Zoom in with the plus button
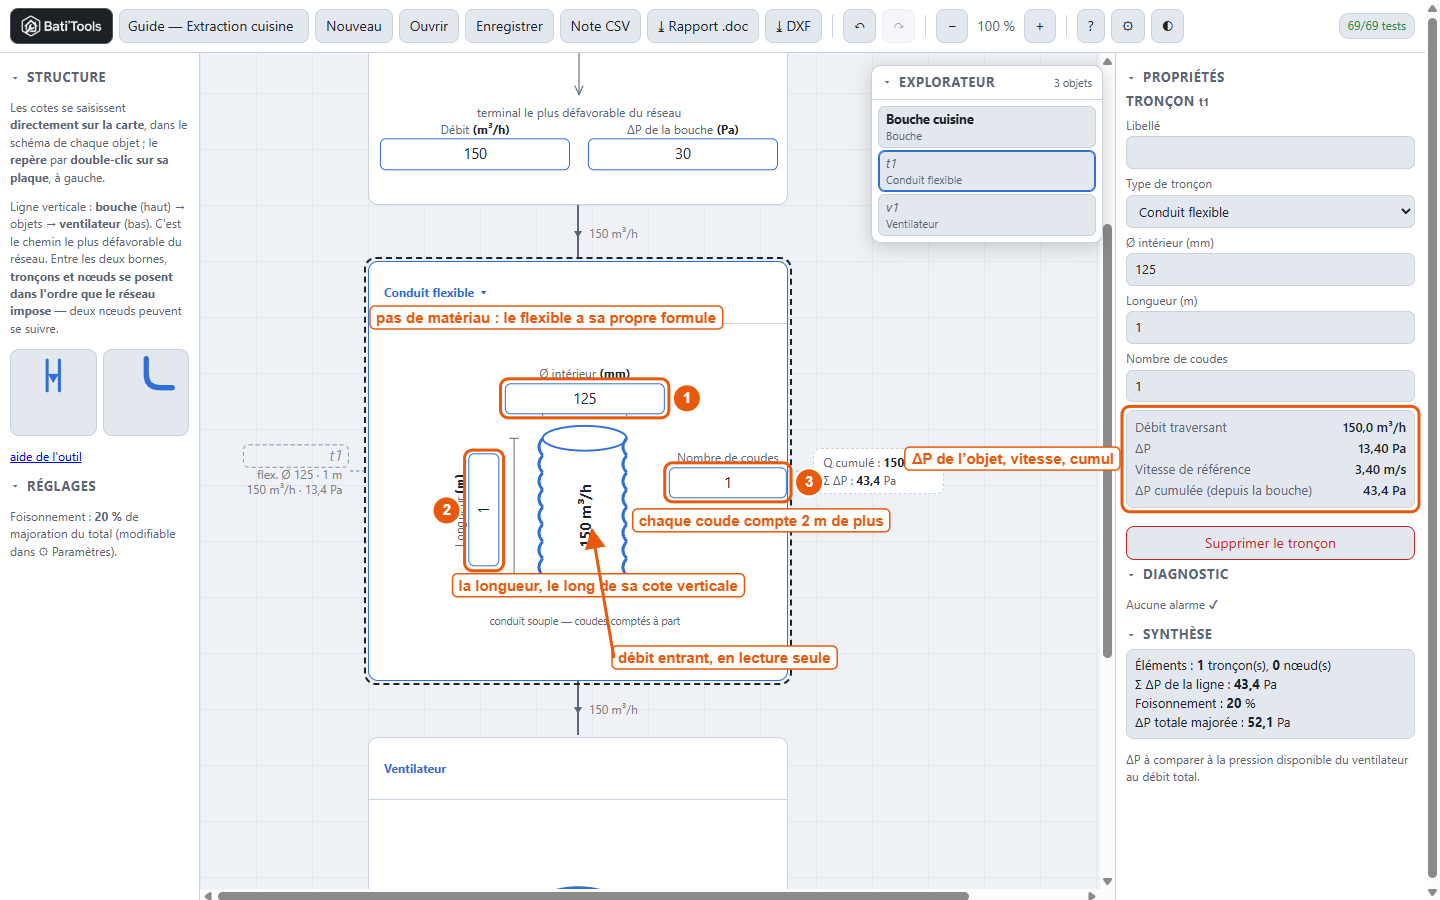This screenshot has height=900, width=1440. tap(1040, 26)
